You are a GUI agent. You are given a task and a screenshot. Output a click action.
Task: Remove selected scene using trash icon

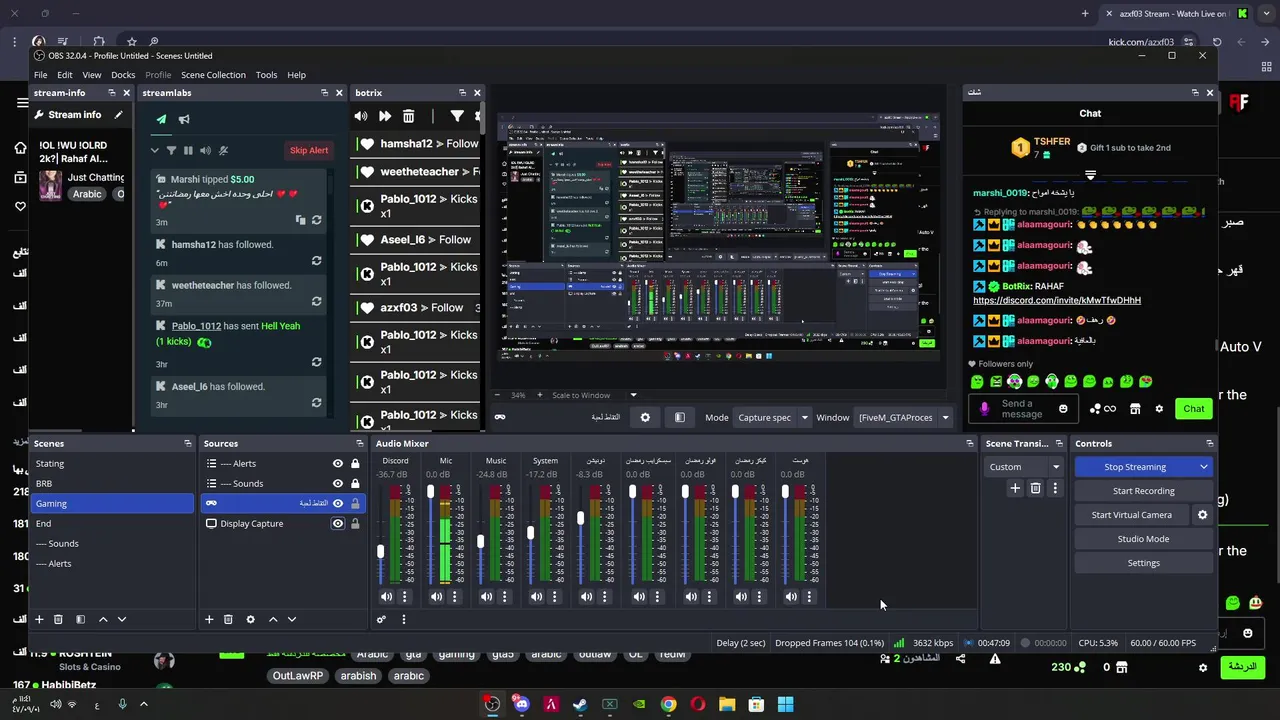coord(58,619)
